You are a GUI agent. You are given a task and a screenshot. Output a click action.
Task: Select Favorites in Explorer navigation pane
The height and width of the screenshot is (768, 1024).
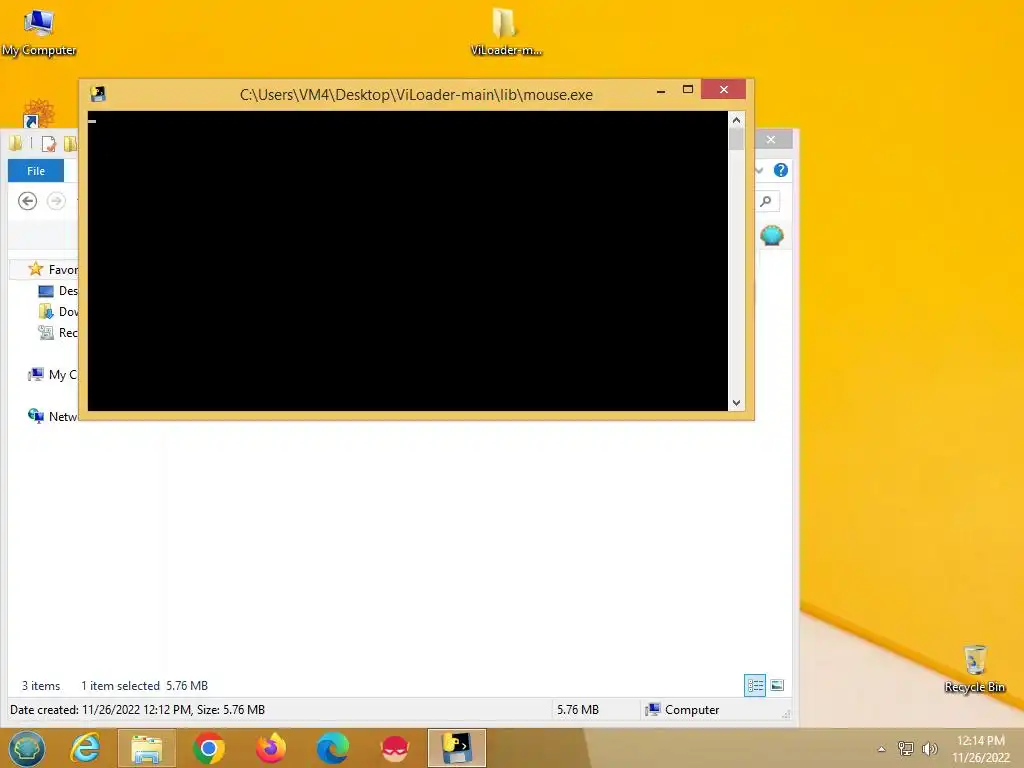[x=52, y=269]
